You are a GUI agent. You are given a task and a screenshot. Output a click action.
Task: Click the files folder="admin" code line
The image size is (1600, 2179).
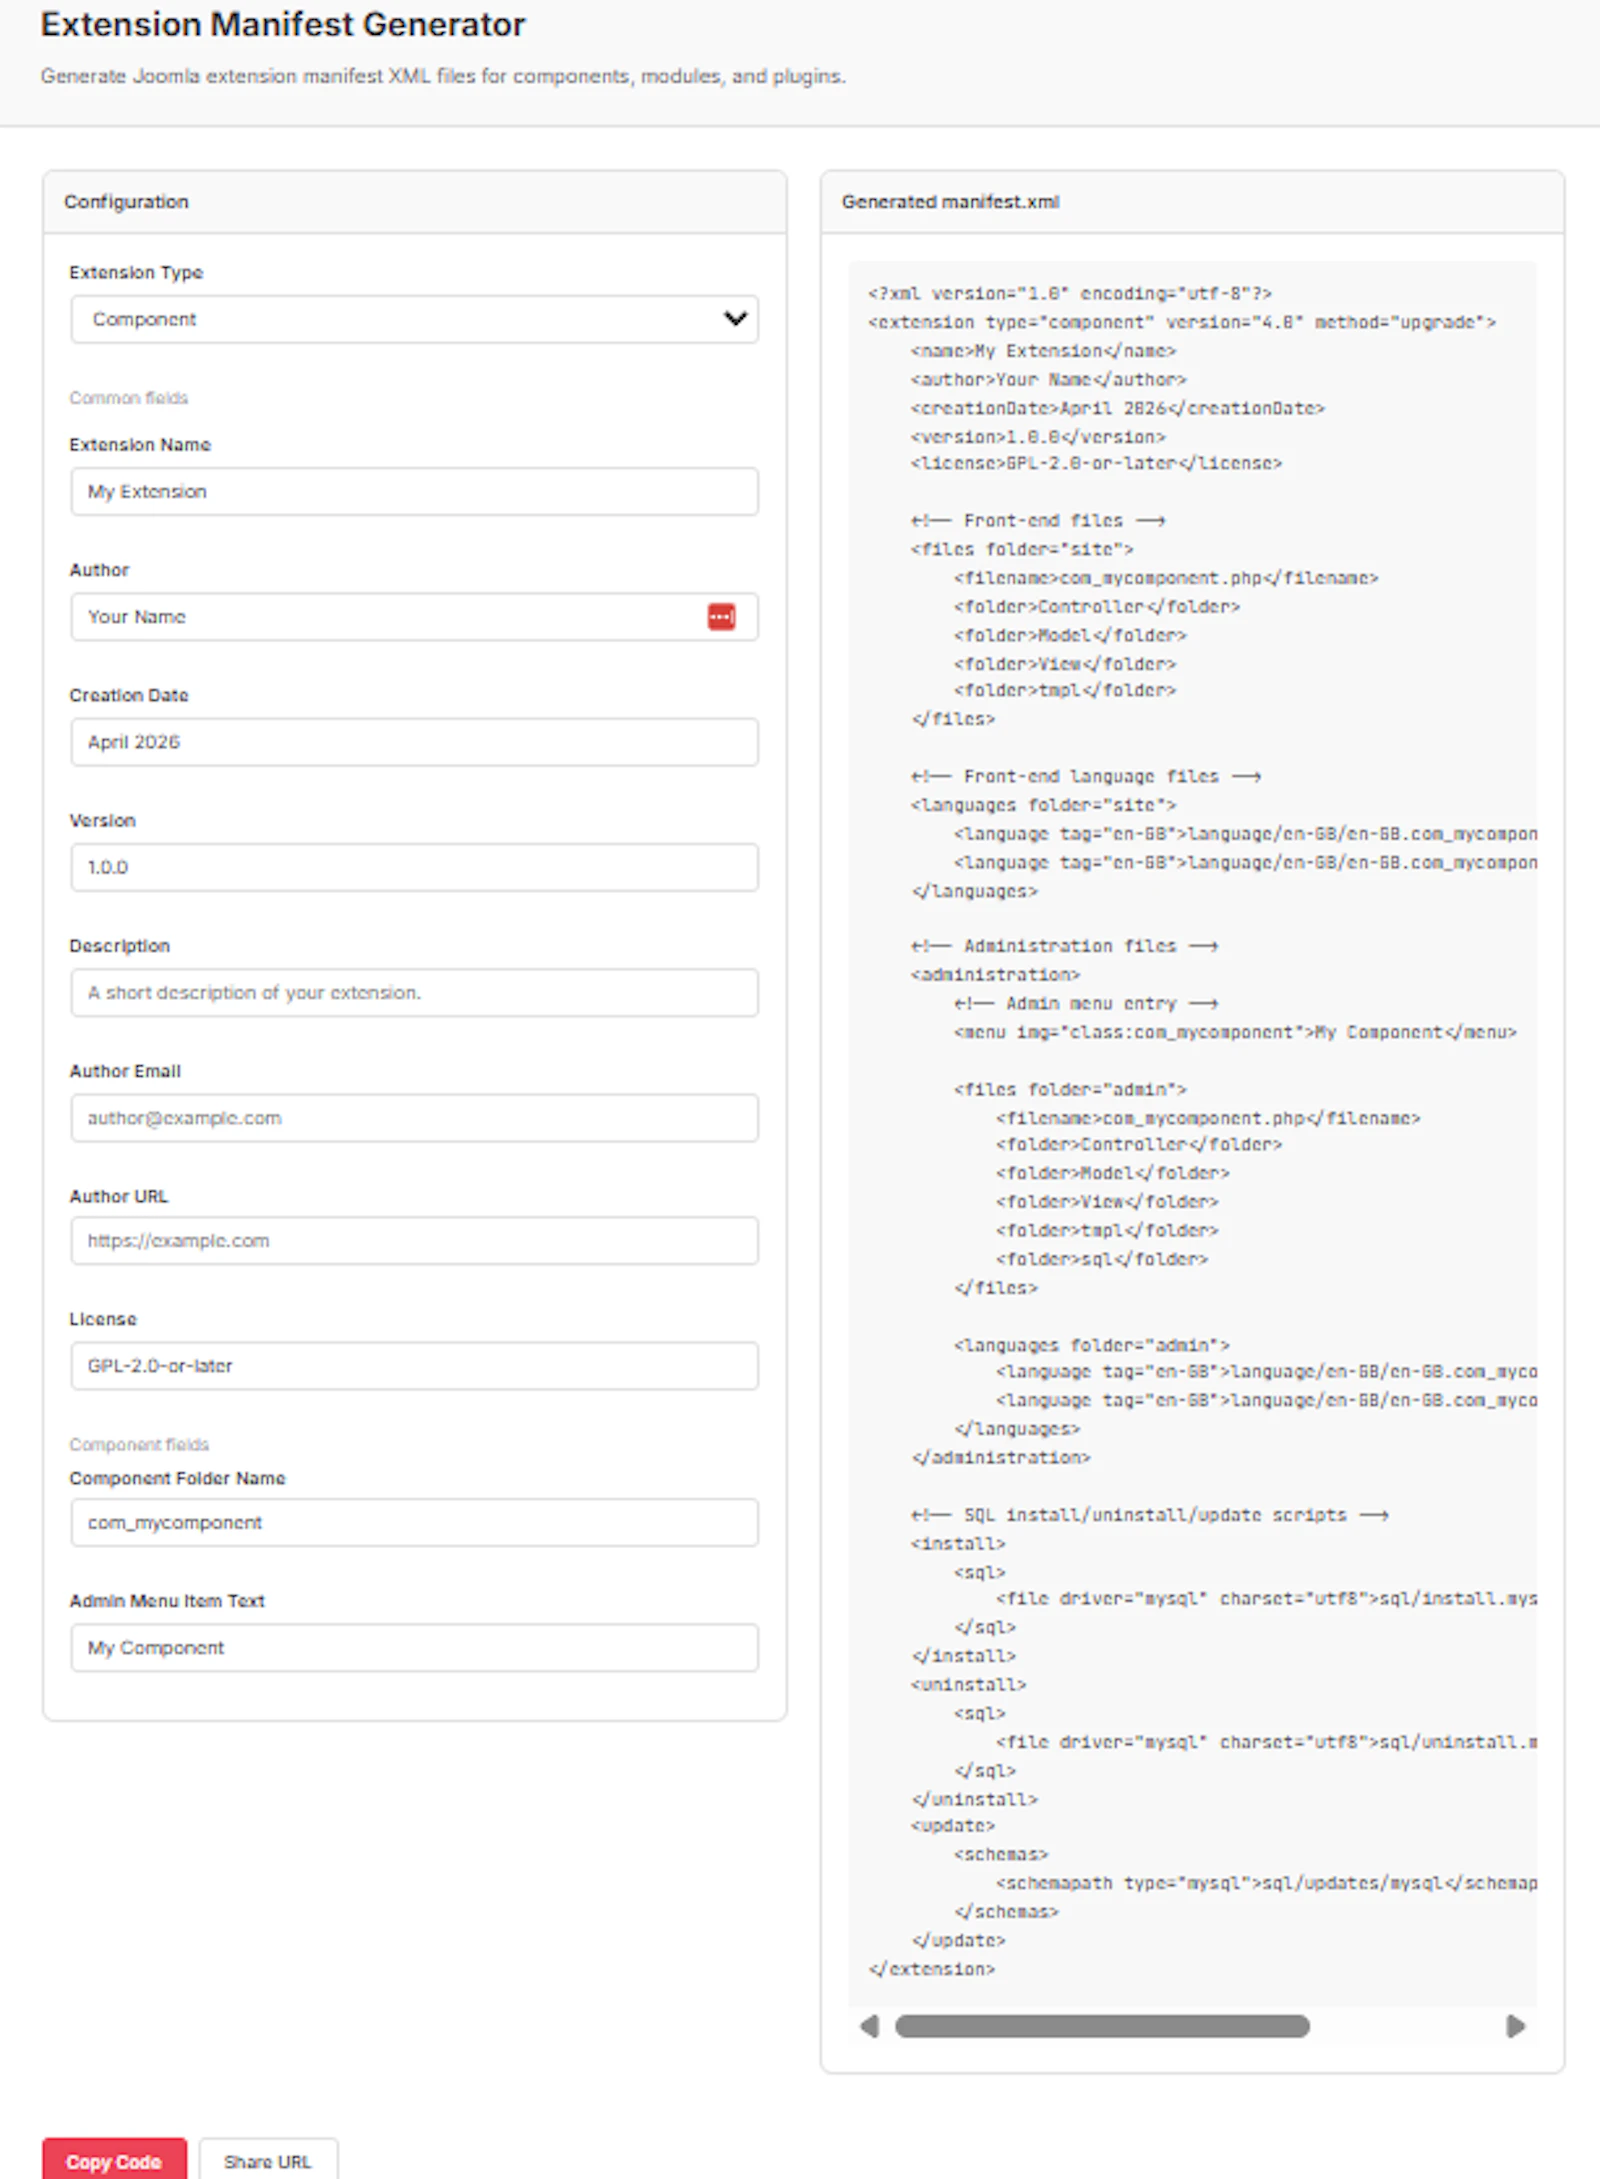[1070, 1089]
